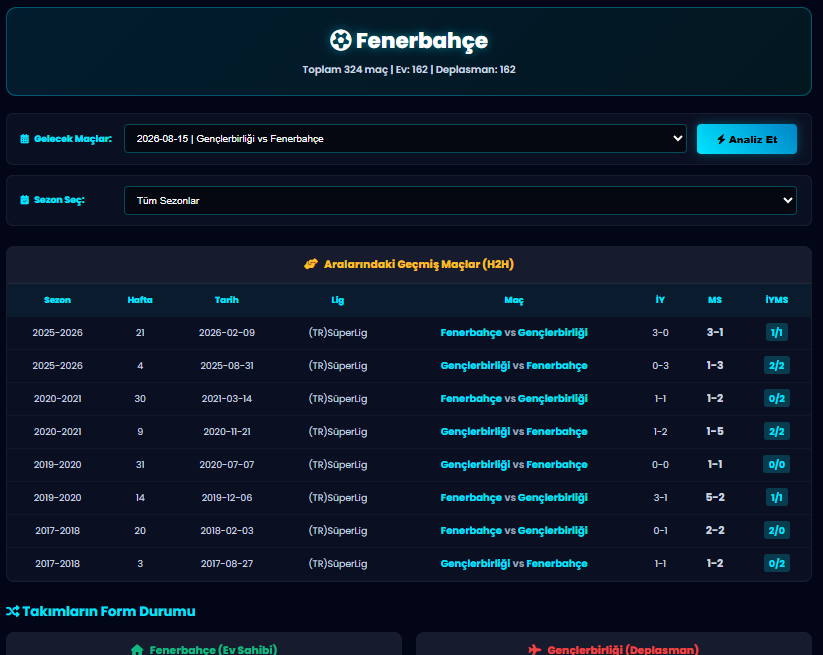Click the İYMS column header
This screenshot has width=823, height=655.
pos(777,300)
